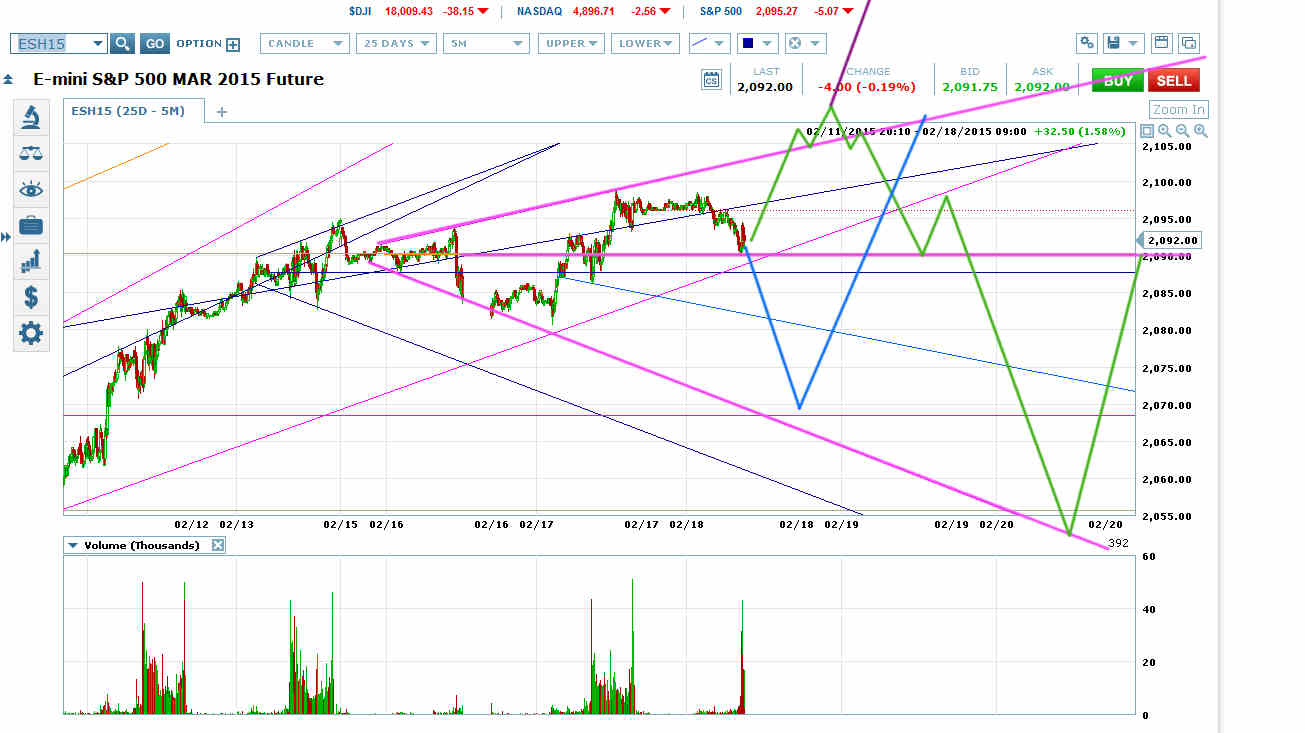Open the ESH15 symbol dropdown

[97, 43]
